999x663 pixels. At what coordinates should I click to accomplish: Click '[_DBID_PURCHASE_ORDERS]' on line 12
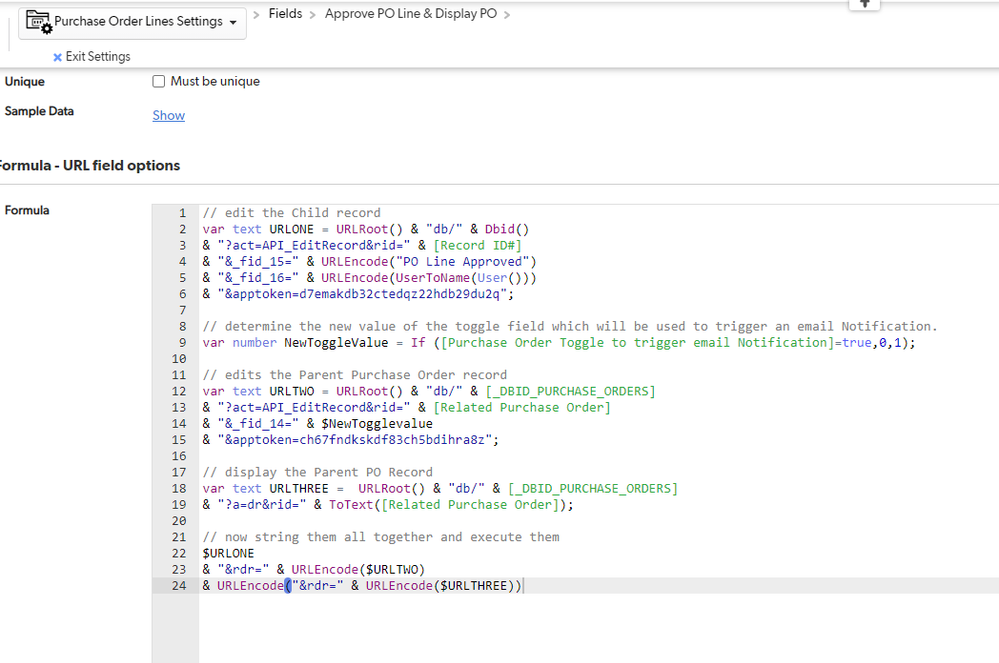[x=570, y=392]
